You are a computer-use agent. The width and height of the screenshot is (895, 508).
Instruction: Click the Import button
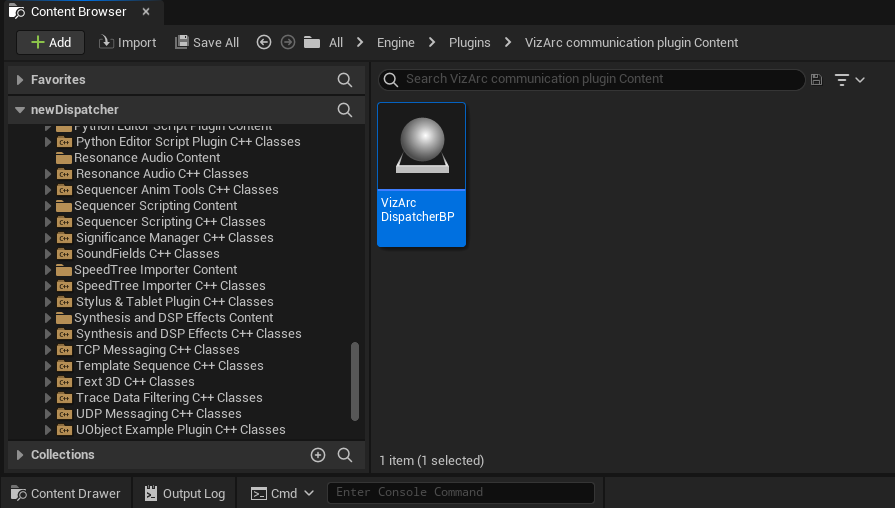pos(127,42)
